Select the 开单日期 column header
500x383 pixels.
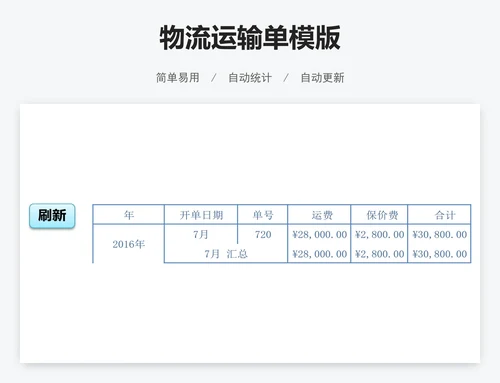click(201, 215)
